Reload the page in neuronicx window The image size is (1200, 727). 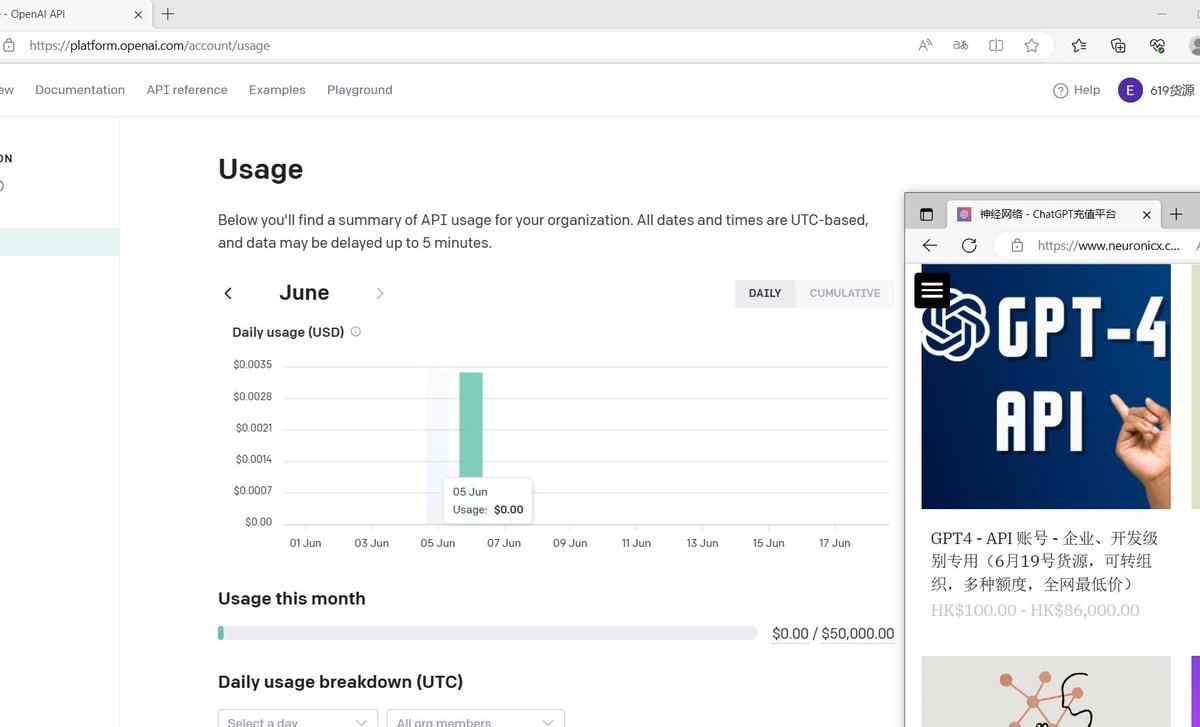pos(969,245)
